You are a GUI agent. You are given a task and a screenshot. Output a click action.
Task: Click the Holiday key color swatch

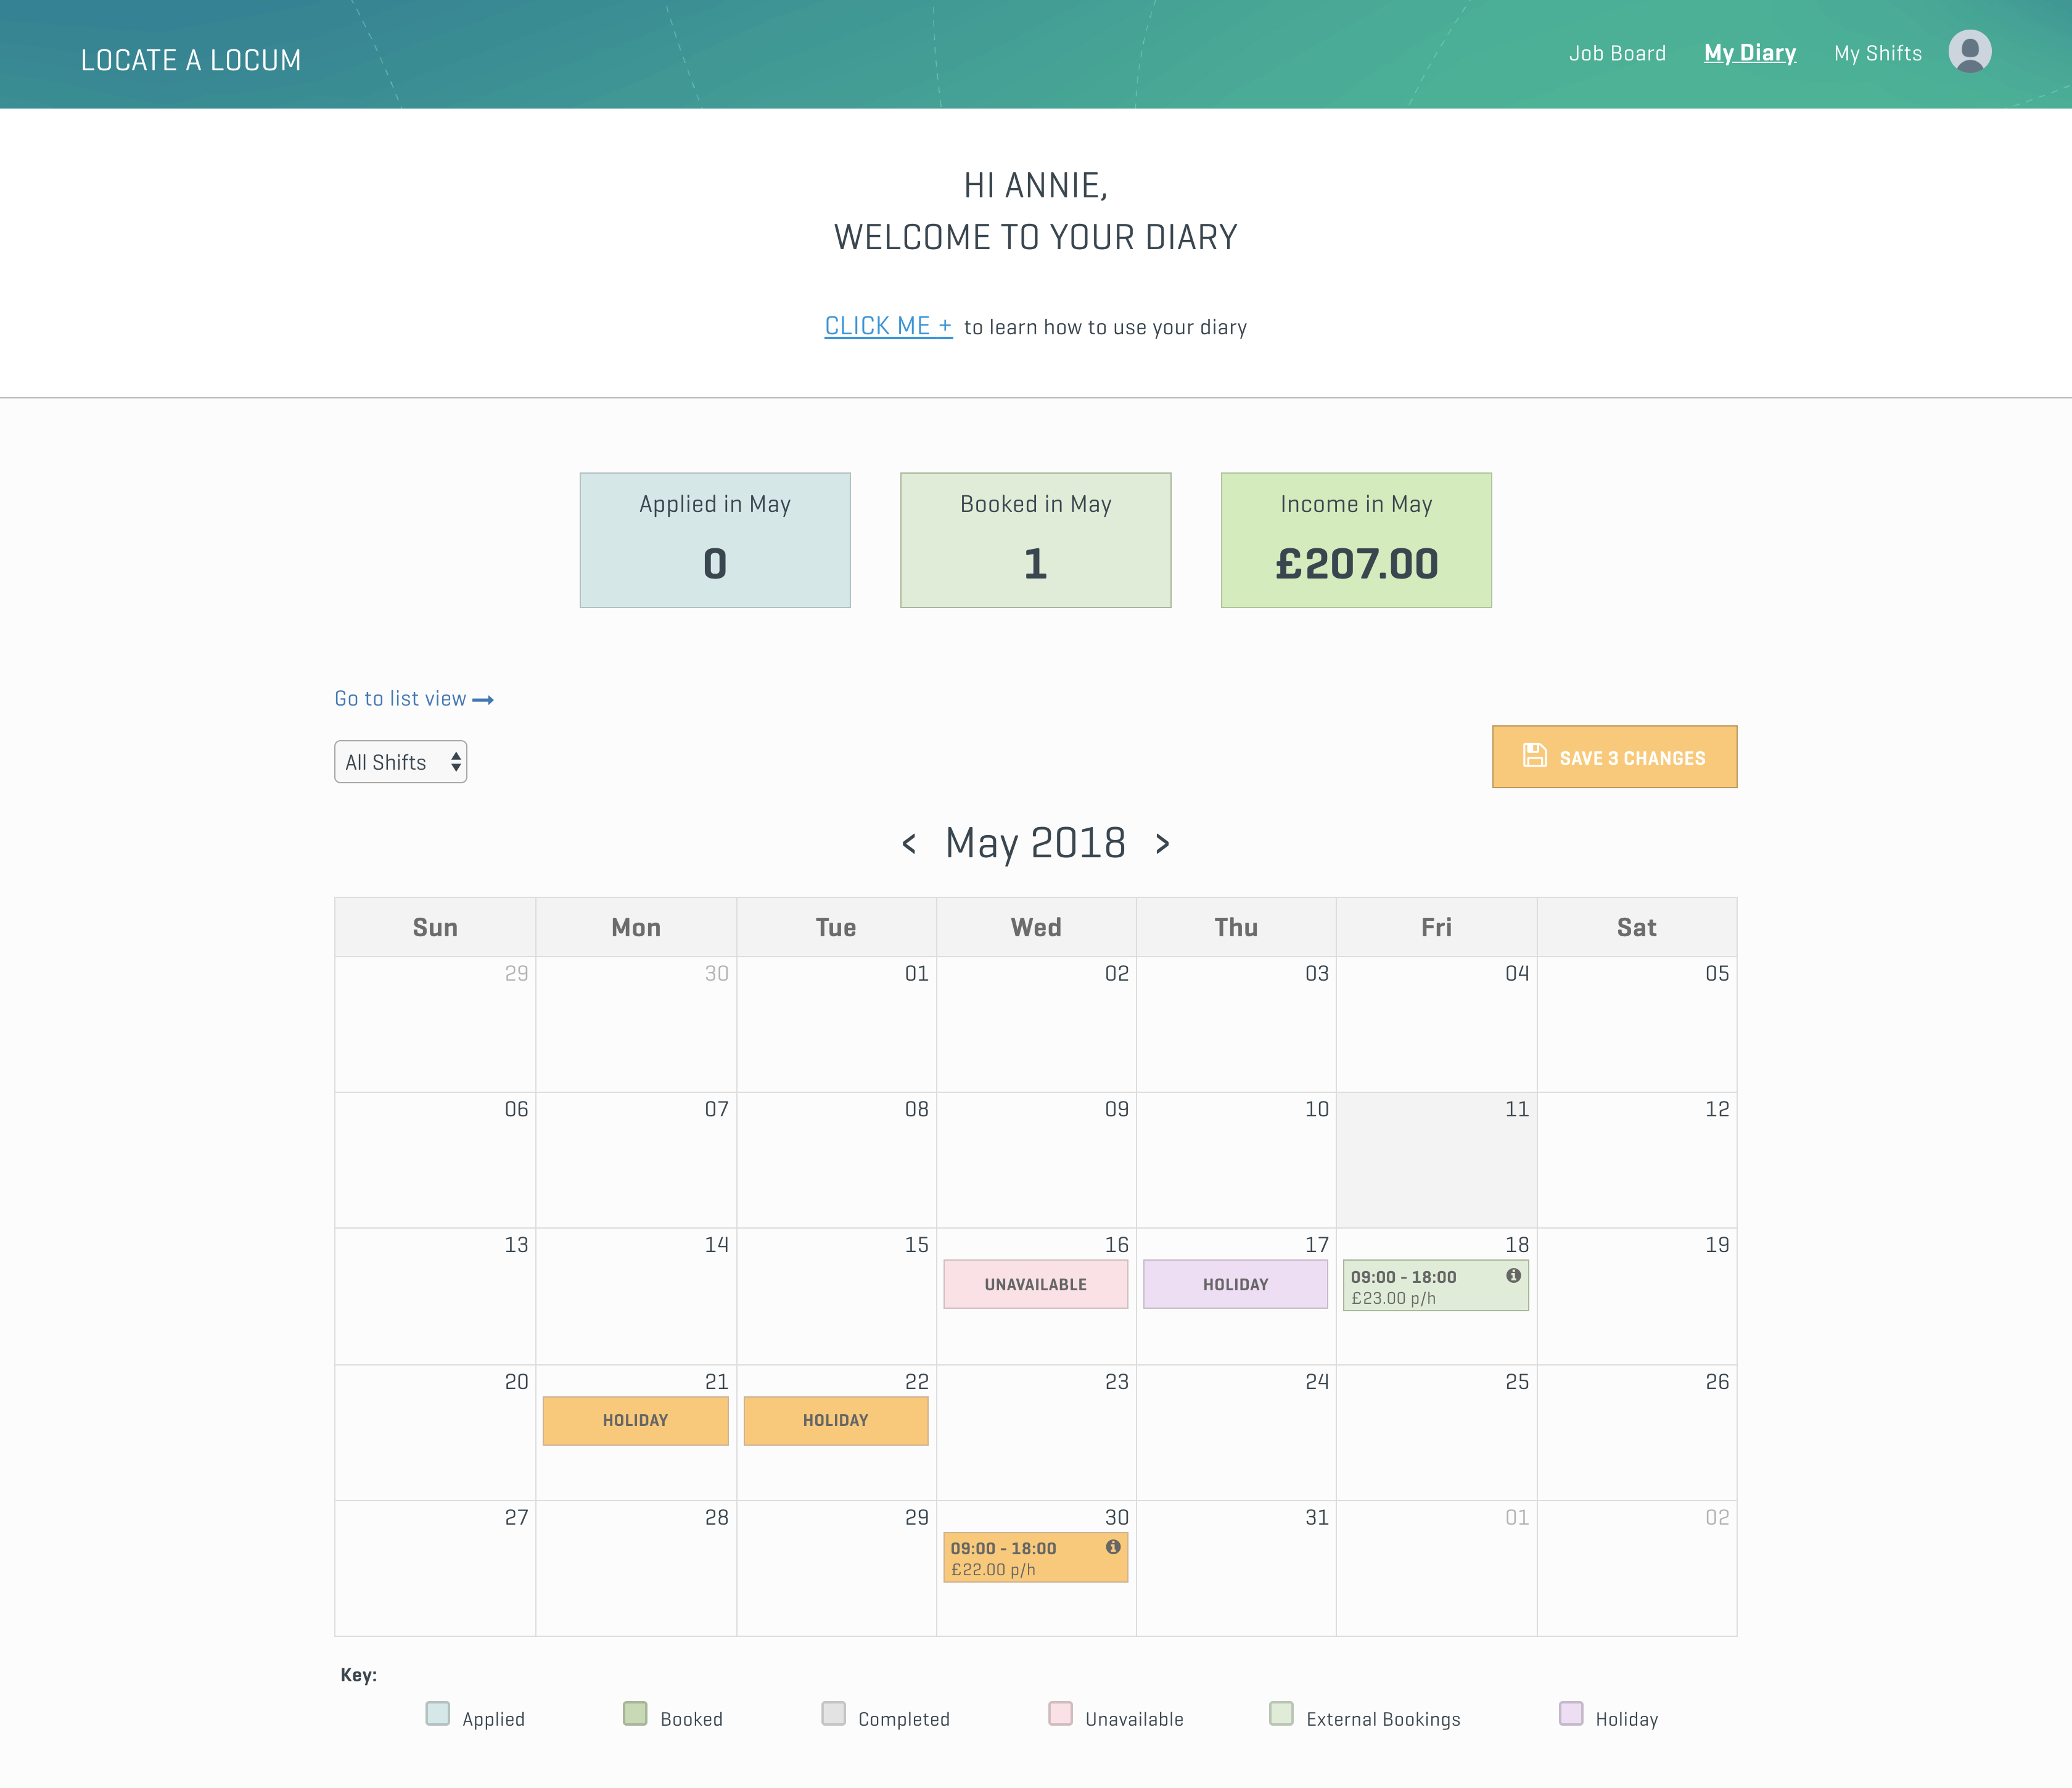click(x=1570, y=1713)
